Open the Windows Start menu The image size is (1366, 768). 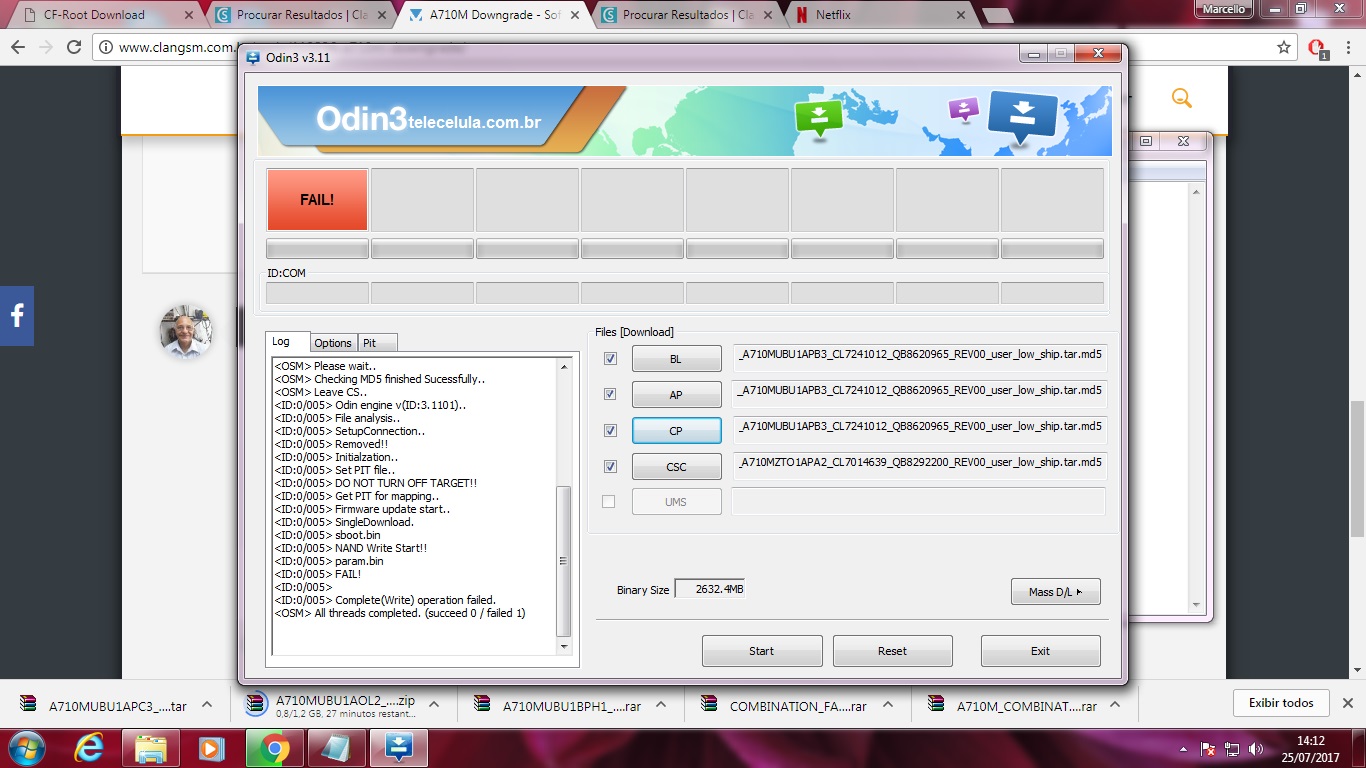click(25, 748)
